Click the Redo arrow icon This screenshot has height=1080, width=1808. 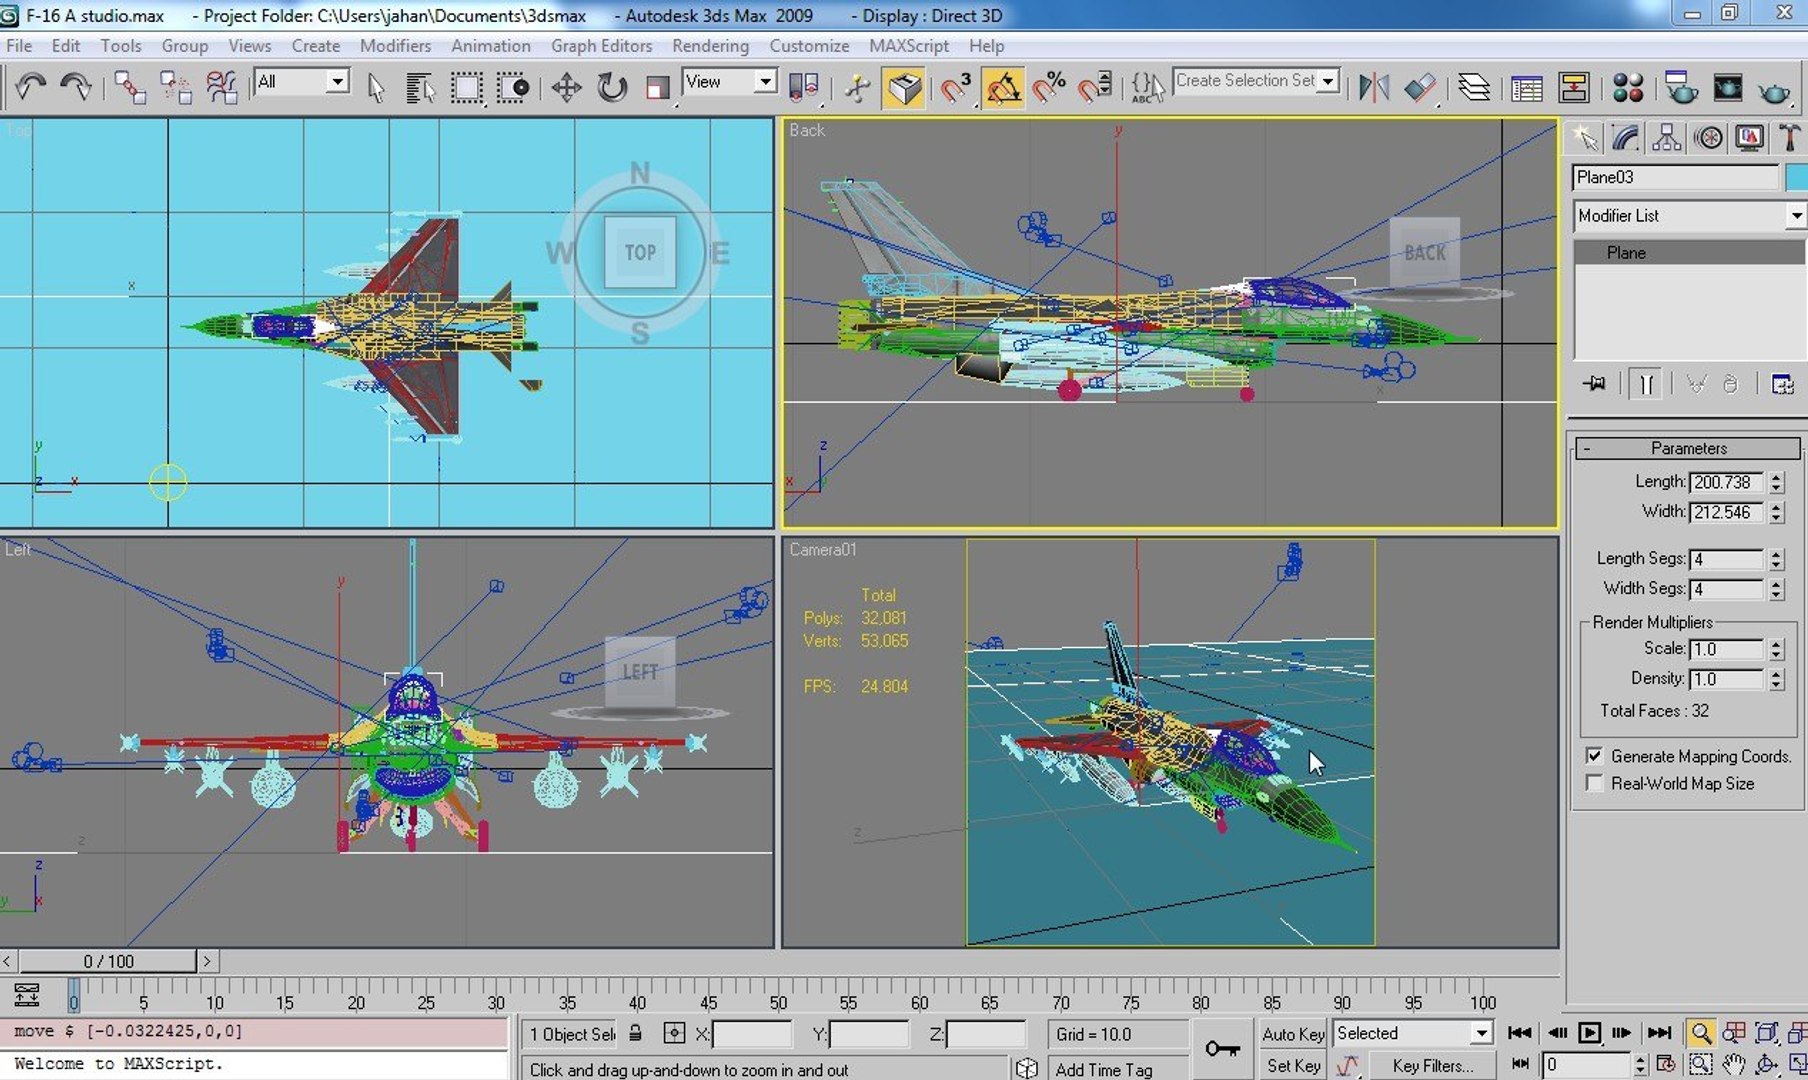click(x=76, y=88)
